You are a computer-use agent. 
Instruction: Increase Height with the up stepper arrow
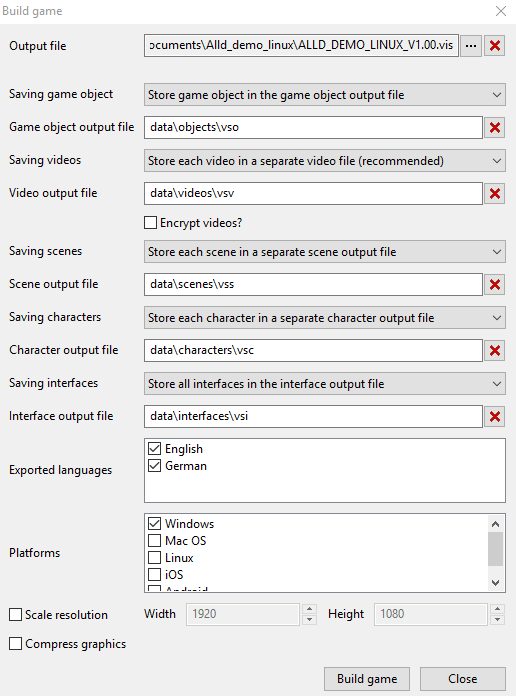click(x=498, y=609)
